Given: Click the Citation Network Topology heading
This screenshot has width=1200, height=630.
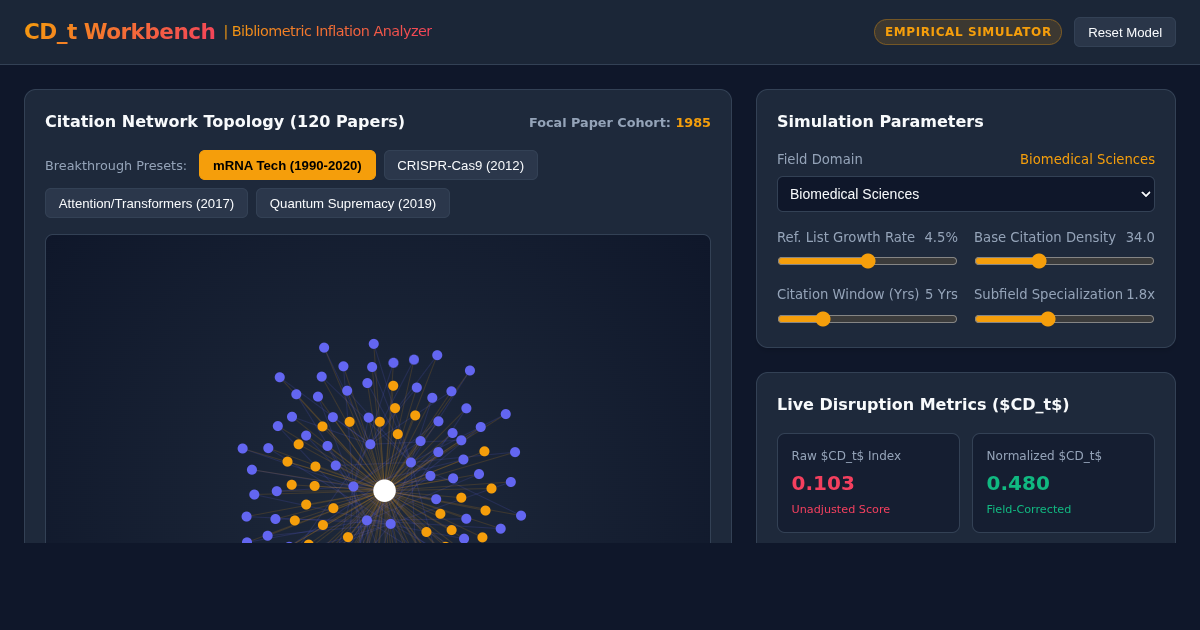Looking at the screenshot, I should pyautogui.click(x=225, y=121).
